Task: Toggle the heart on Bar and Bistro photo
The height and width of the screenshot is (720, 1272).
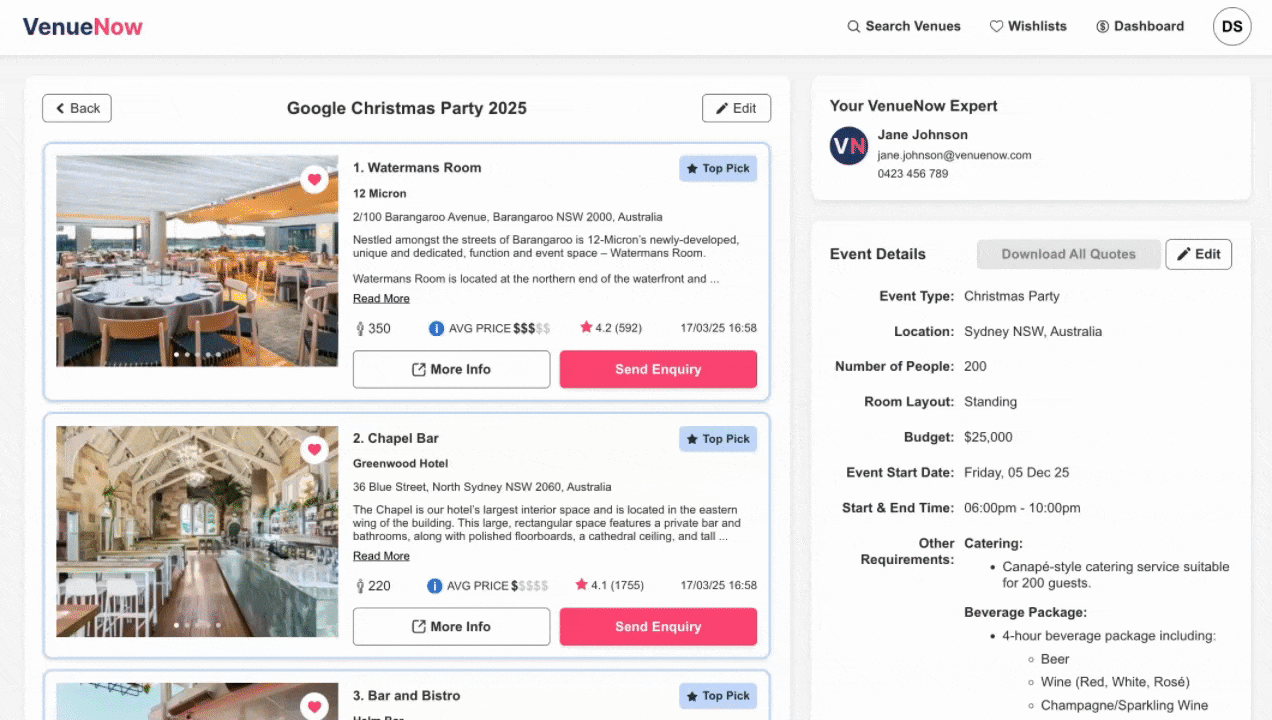Action: (314, 706)
